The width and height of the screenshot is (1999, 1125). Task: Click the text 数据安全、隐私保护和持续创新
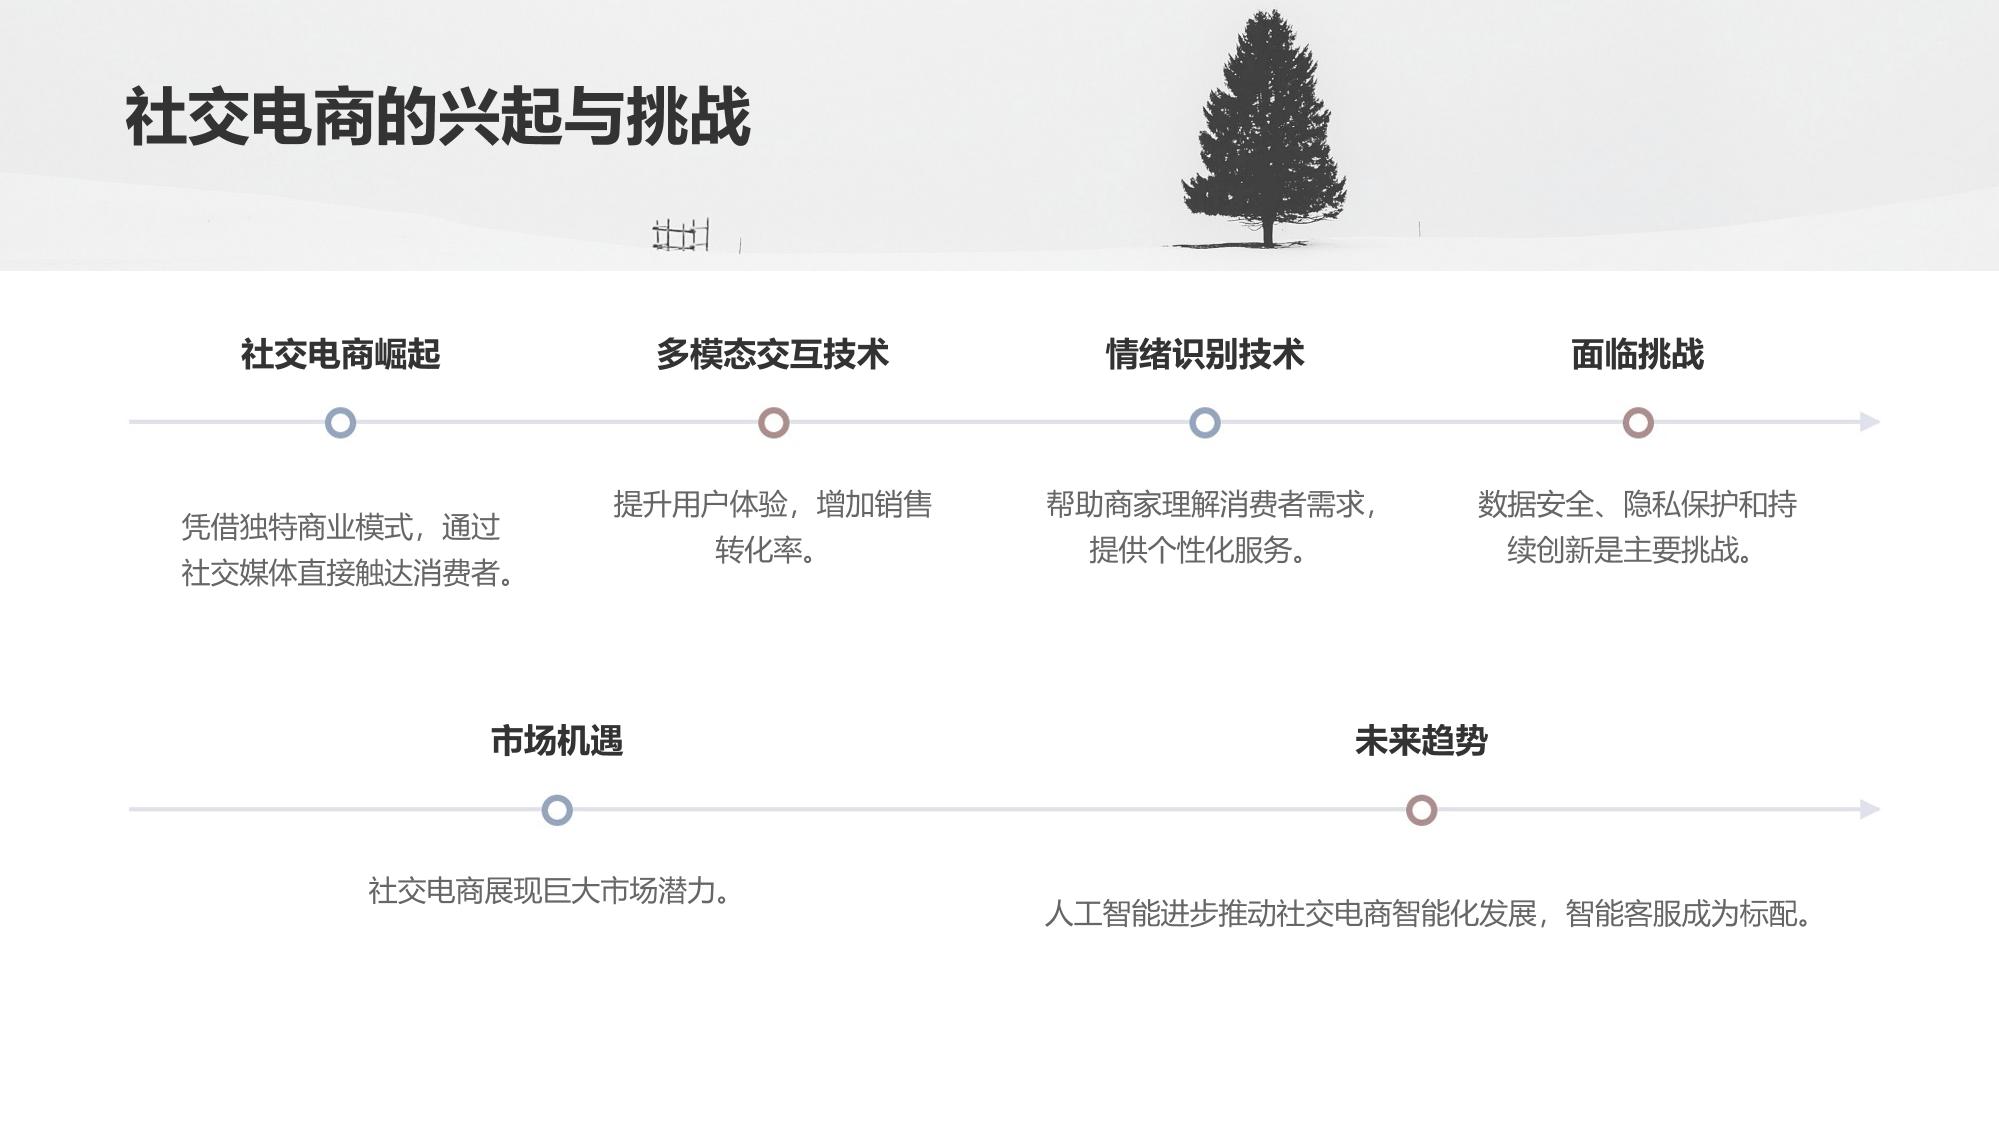click(x=1637, y=527)
